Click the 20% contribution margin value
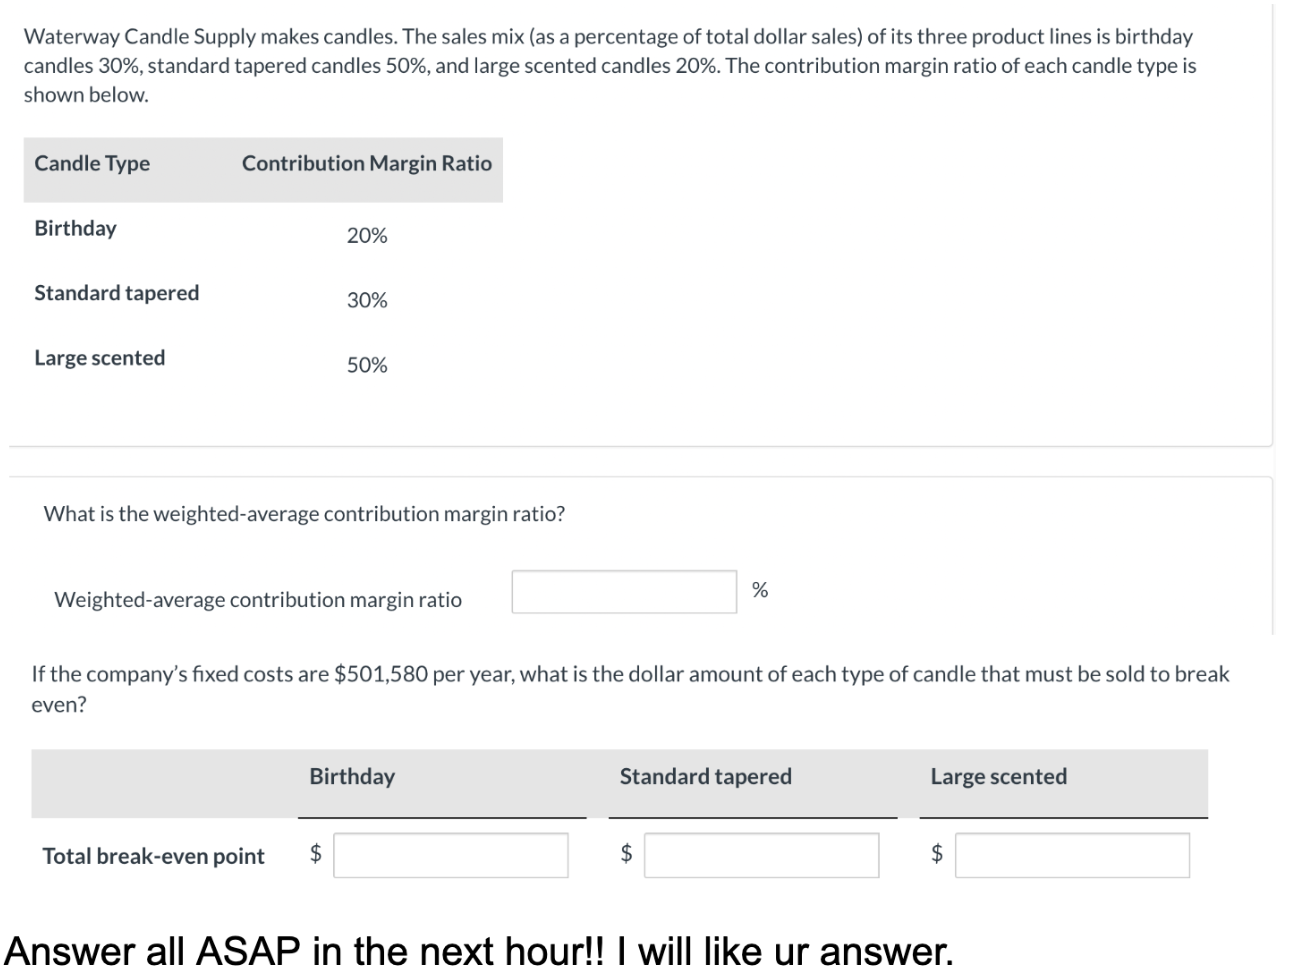Image resolution: width=1290 pixels, height=968 pixels. [x=367, y=236]
